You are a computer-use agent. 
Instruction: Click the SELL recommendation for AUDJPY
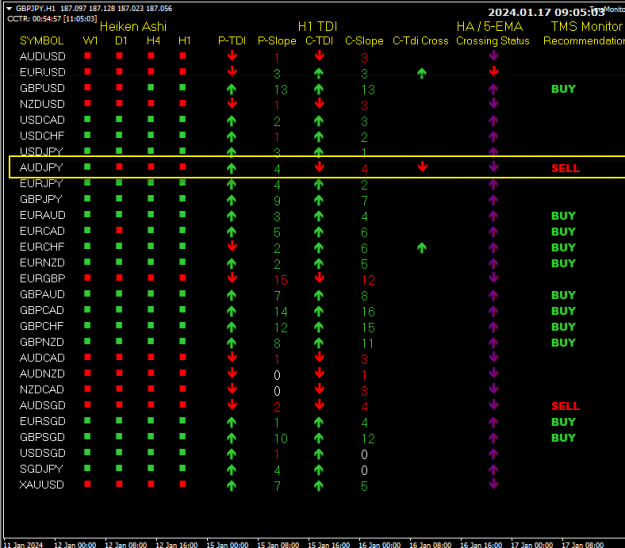[x=565, y=168]
